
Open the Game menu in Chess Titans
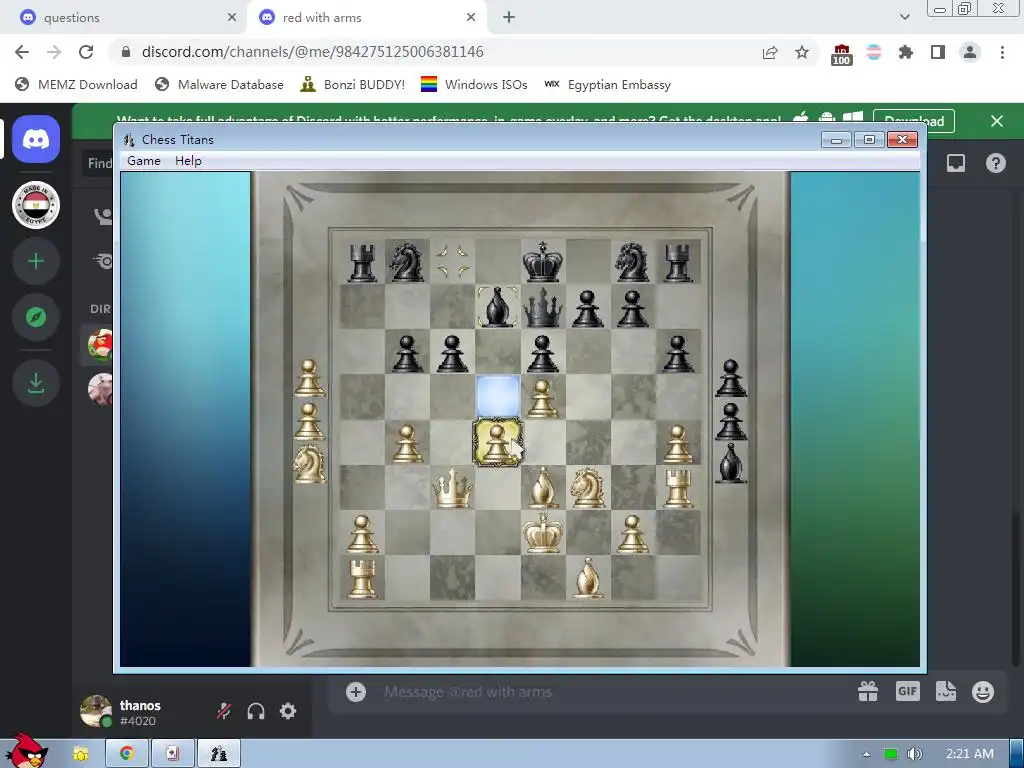coord(144,161)
